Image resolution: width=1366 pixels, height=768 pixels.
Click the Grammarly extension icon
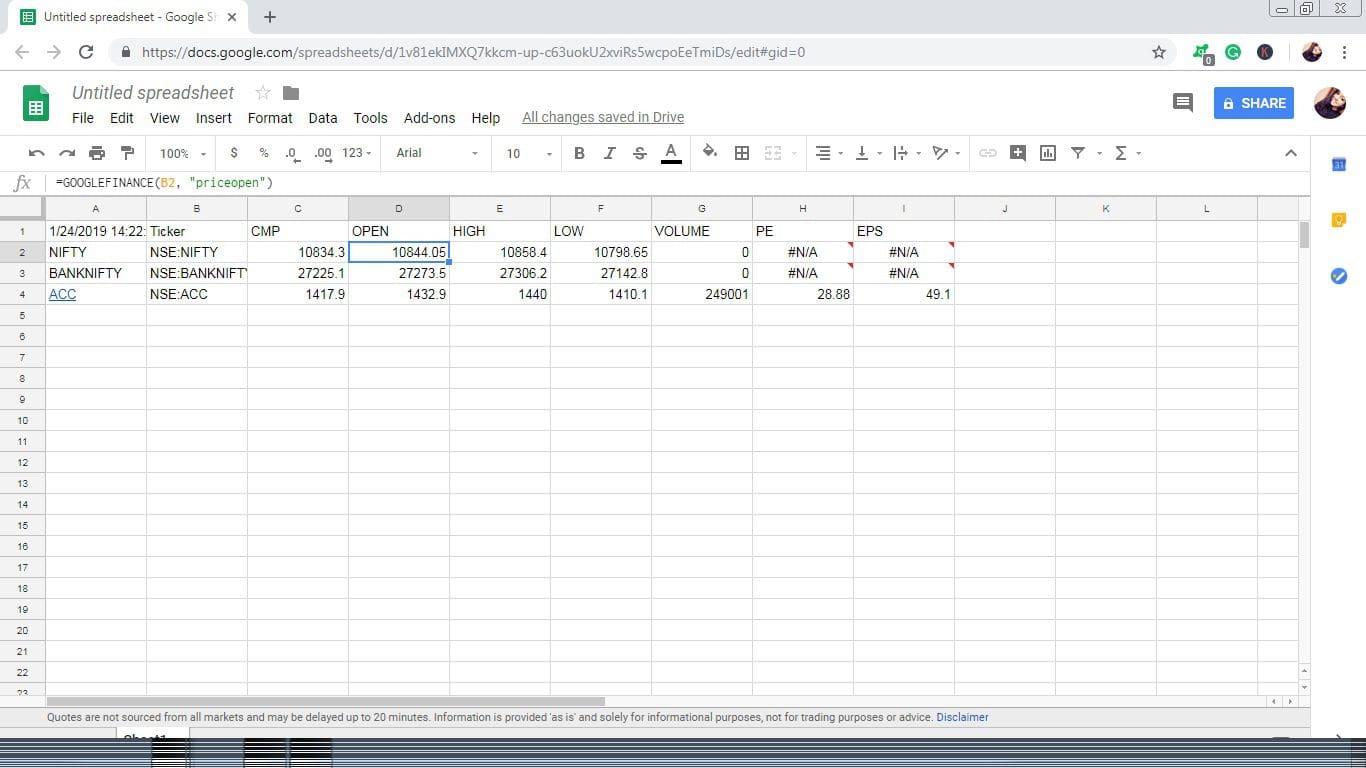point(1233,52)
